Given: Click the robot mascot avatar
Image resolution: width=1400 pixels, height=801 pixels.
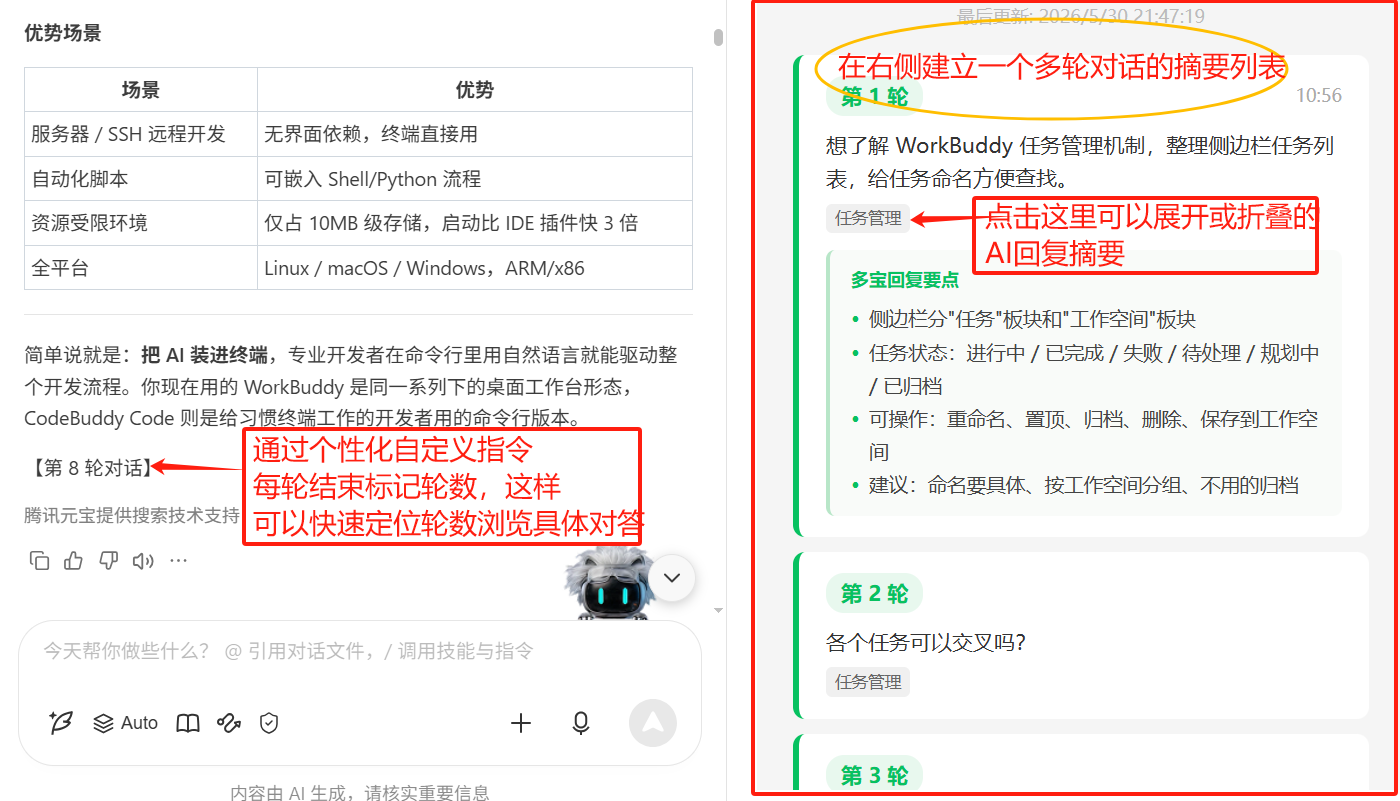Looking at the screenshot, I should tap(610, 582).
